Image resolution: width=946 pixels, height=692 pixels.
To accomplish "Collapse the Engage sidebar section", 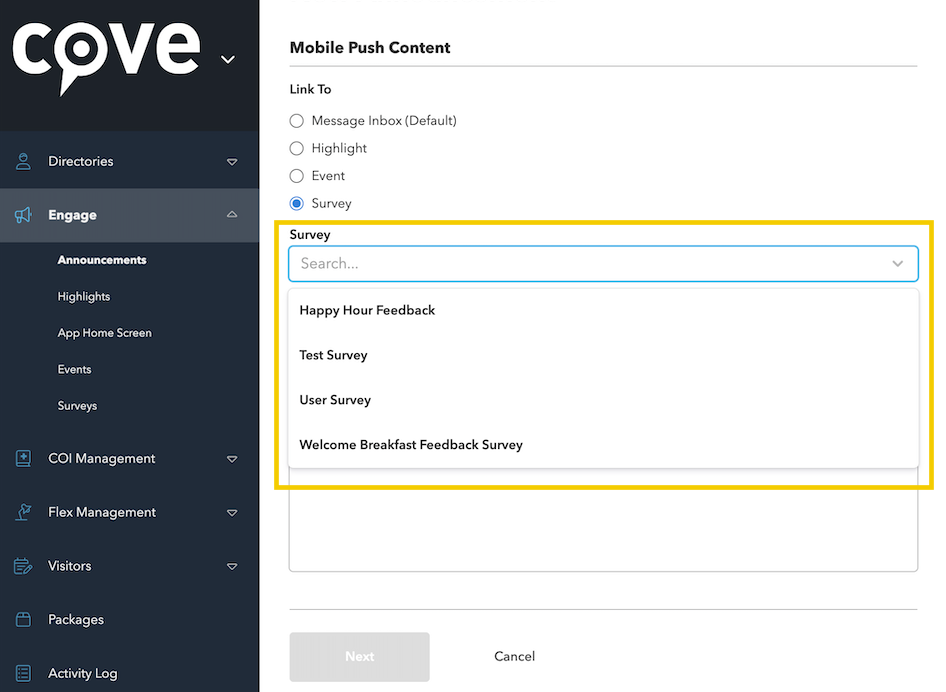I will [232, 214].
